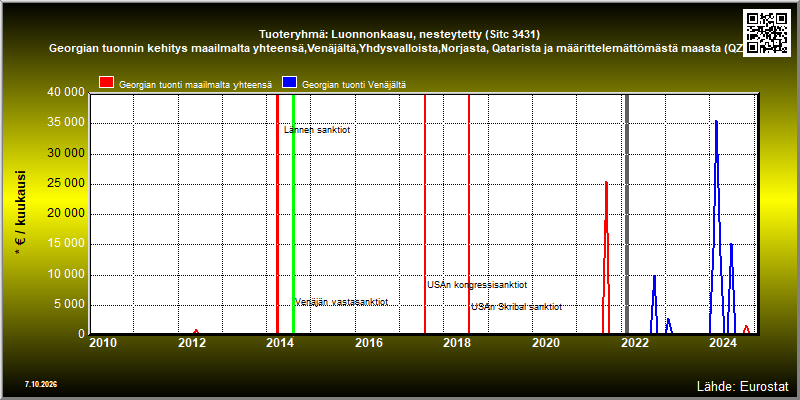Click the x-axis year 2020
This screenshot has height=400, width=800.
pyautogui.click(x=546, y=343)
